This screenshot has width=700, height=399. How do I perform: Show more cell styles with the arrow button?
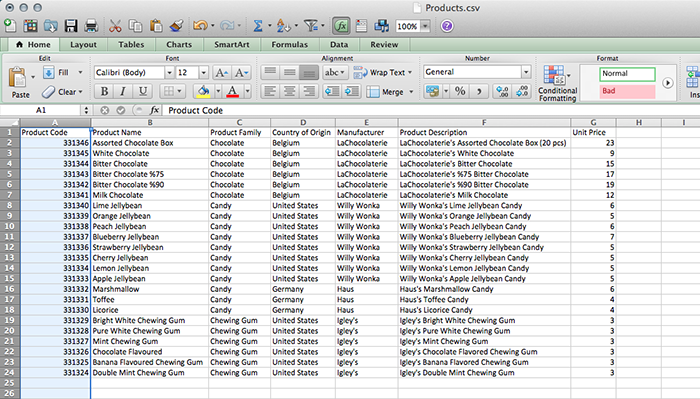point(667,83)
